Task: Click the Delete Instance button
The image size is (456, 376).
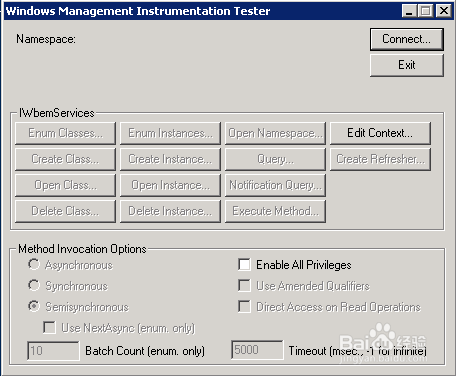Action: pyautogui.click(x=170, y=211)
